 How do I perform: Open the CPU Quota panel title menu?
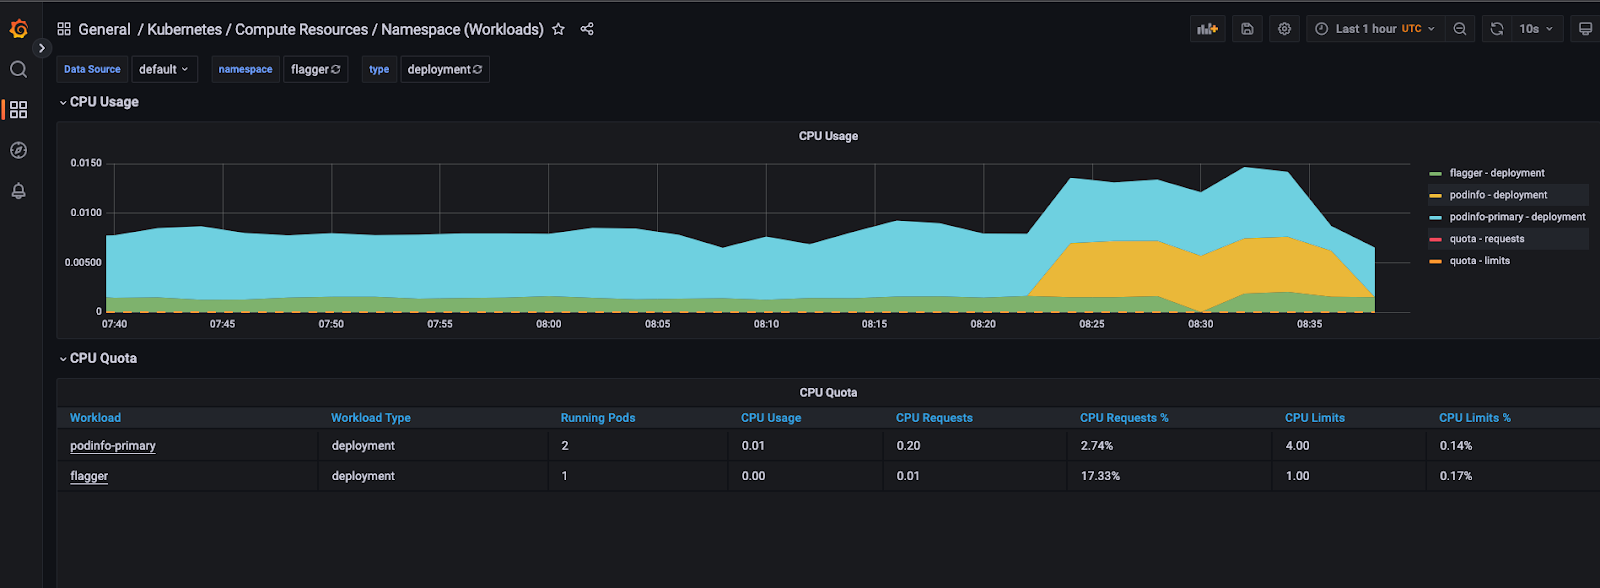coord(828,393)
